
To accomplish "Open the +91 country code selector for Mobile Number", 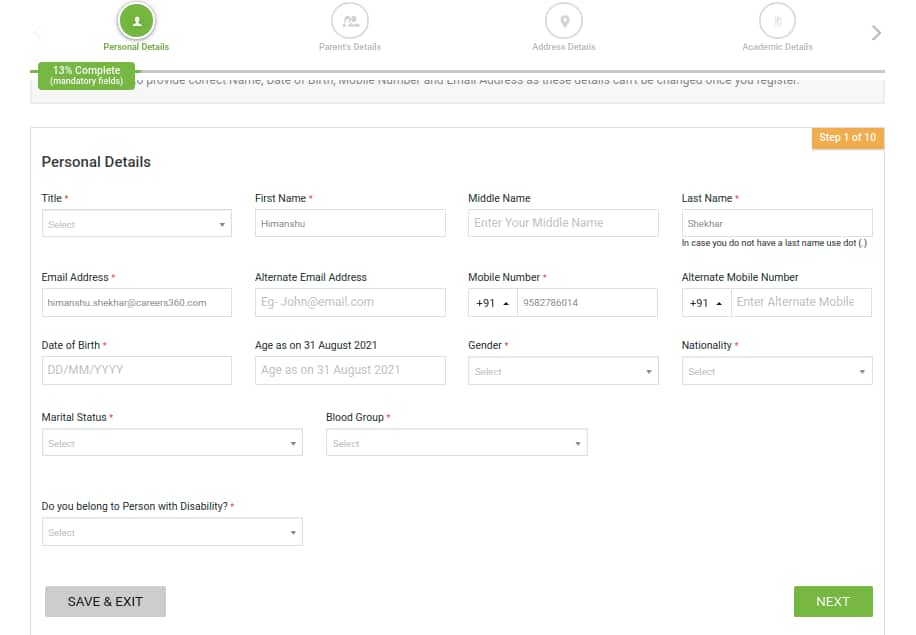I will pyautogui.click(x=489, y=302).
